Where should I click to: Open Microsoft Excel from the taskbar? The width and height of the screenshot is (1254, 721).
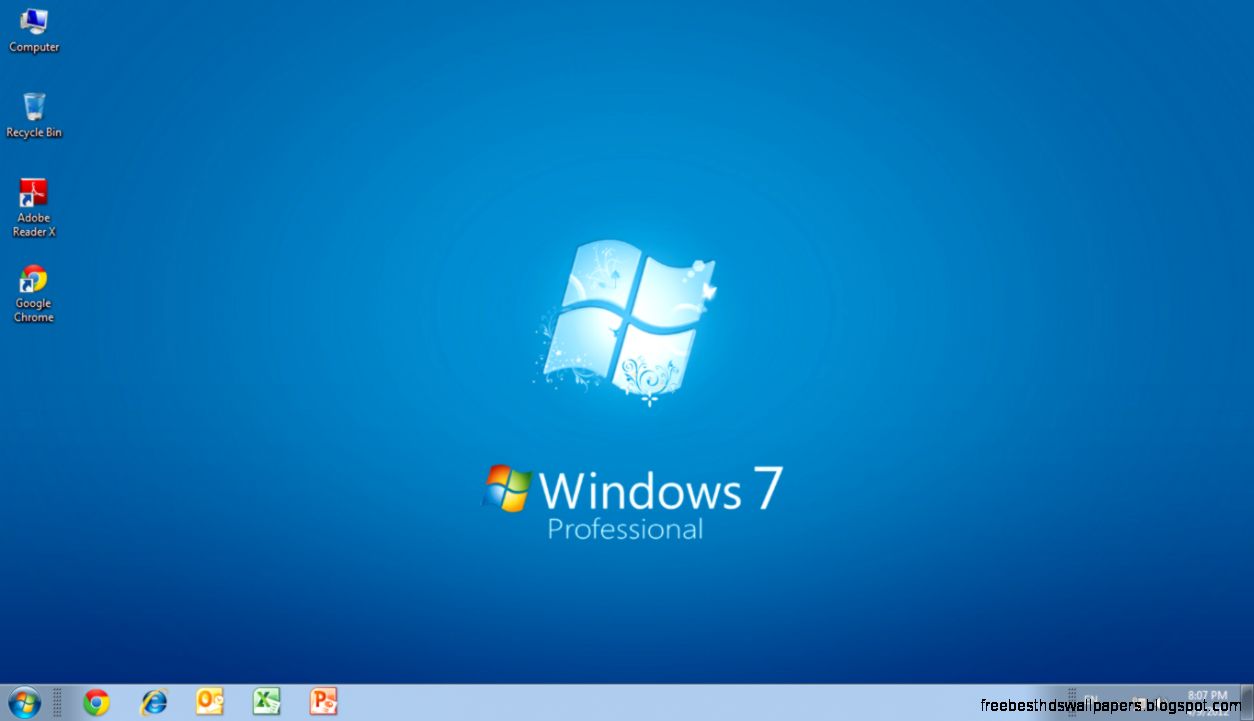pyautogui.click(x=266, y=701)
